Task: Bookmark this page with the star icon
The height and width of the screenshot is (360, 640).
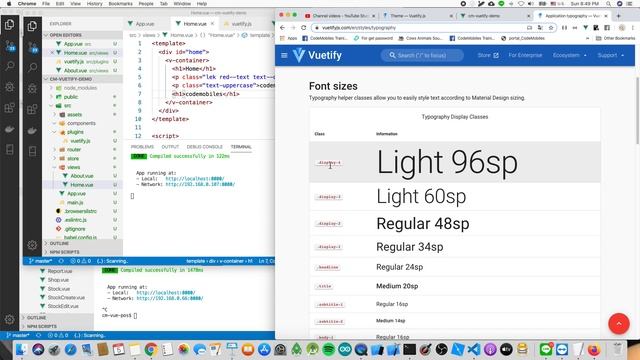Action: (x=551, y=28)
